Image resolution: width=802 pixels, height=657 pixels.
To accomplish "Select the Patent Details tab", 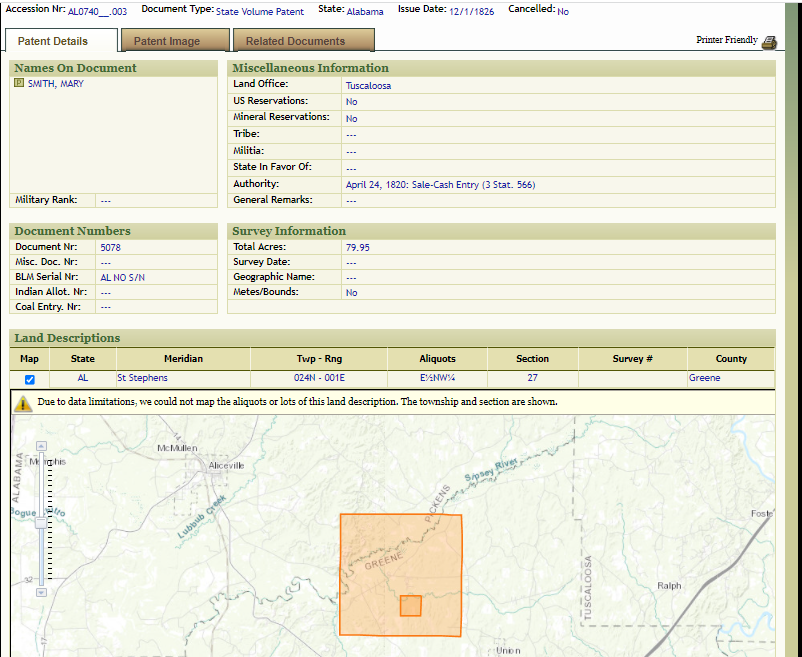I will coord(53,41).
